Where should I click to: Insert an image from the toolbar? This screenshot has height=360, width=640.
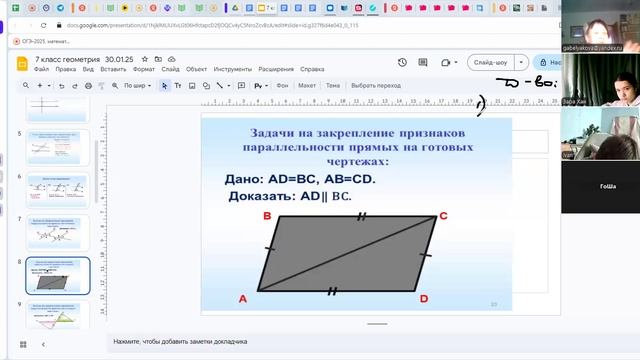pyautogui.click(x=192, y=86)
